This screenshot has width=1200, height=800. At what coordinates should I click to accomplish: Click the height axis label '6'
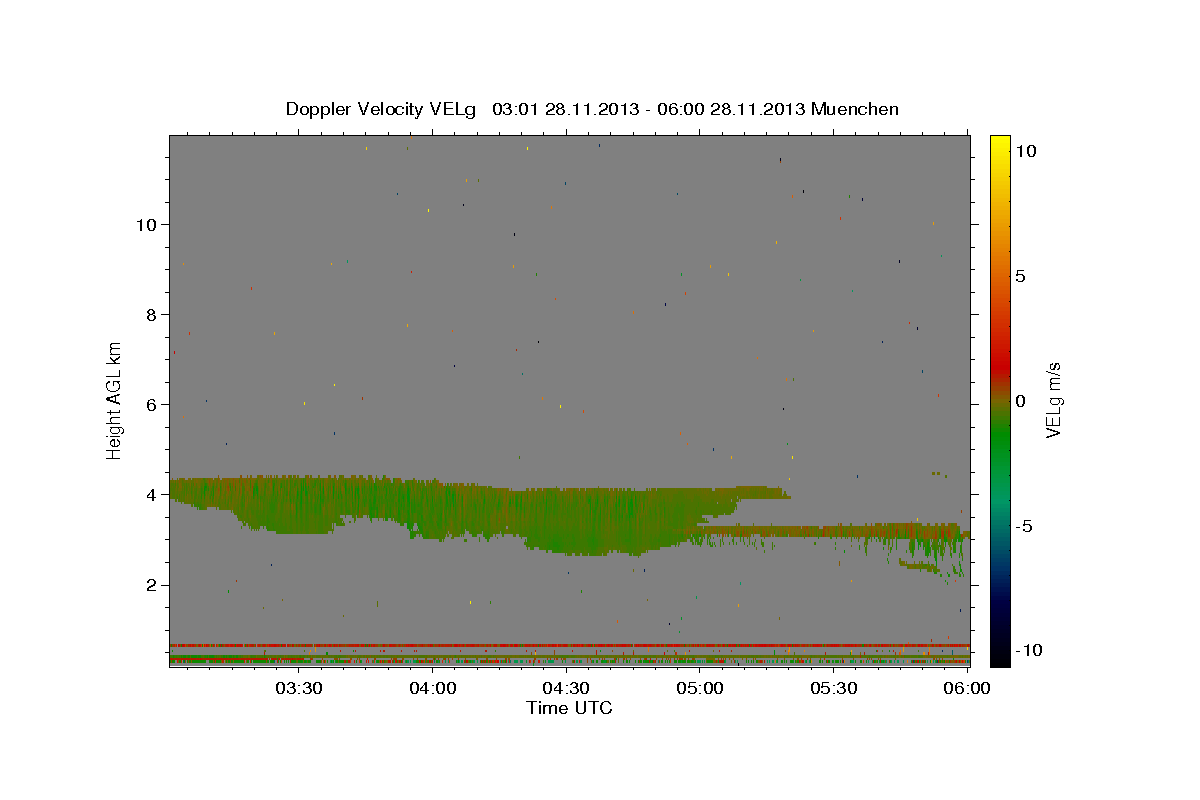[151, 404]
